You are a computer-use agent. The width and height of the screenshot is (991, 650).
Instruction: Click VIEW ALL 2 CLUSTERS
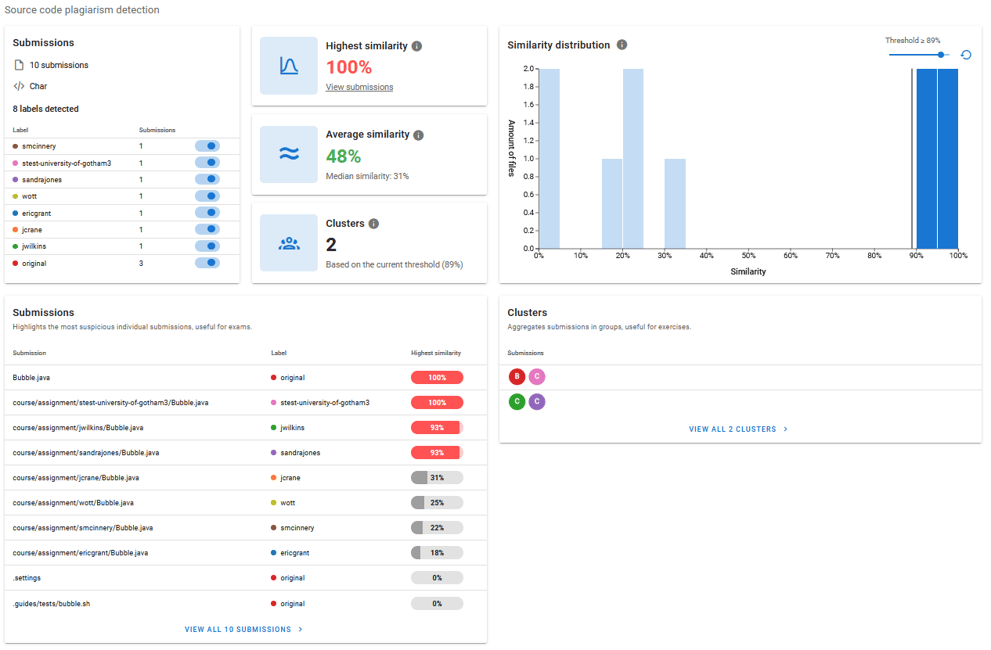coord(738,428)
